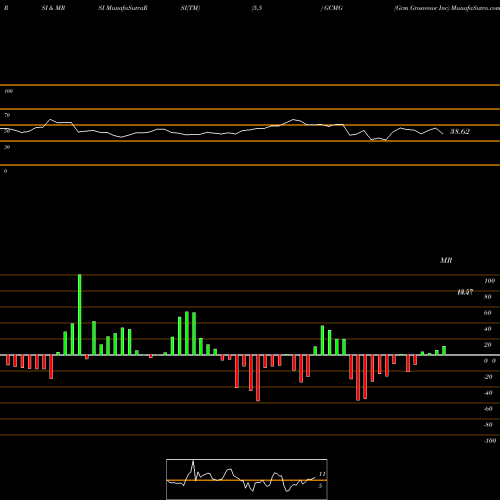The width and height of the screenshot is (500, 500).
Task: Click the RSI value 38.62 label
Action: 460,131
